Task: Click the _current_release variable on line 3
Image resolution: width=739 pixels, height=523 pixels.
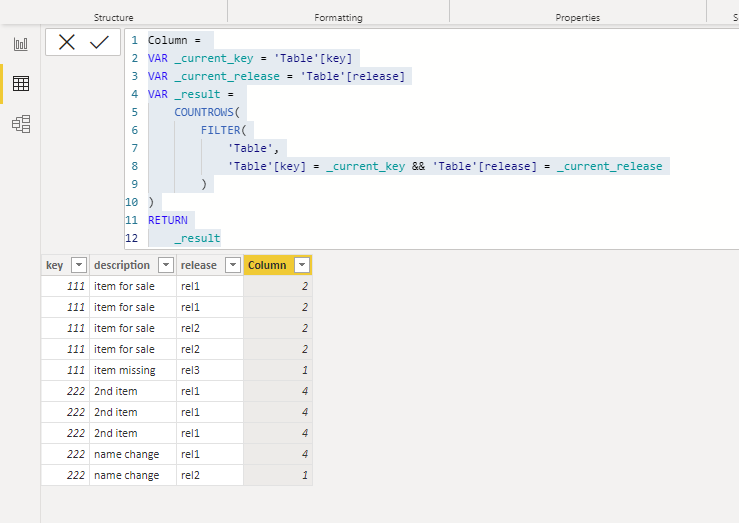Action: 227,76
